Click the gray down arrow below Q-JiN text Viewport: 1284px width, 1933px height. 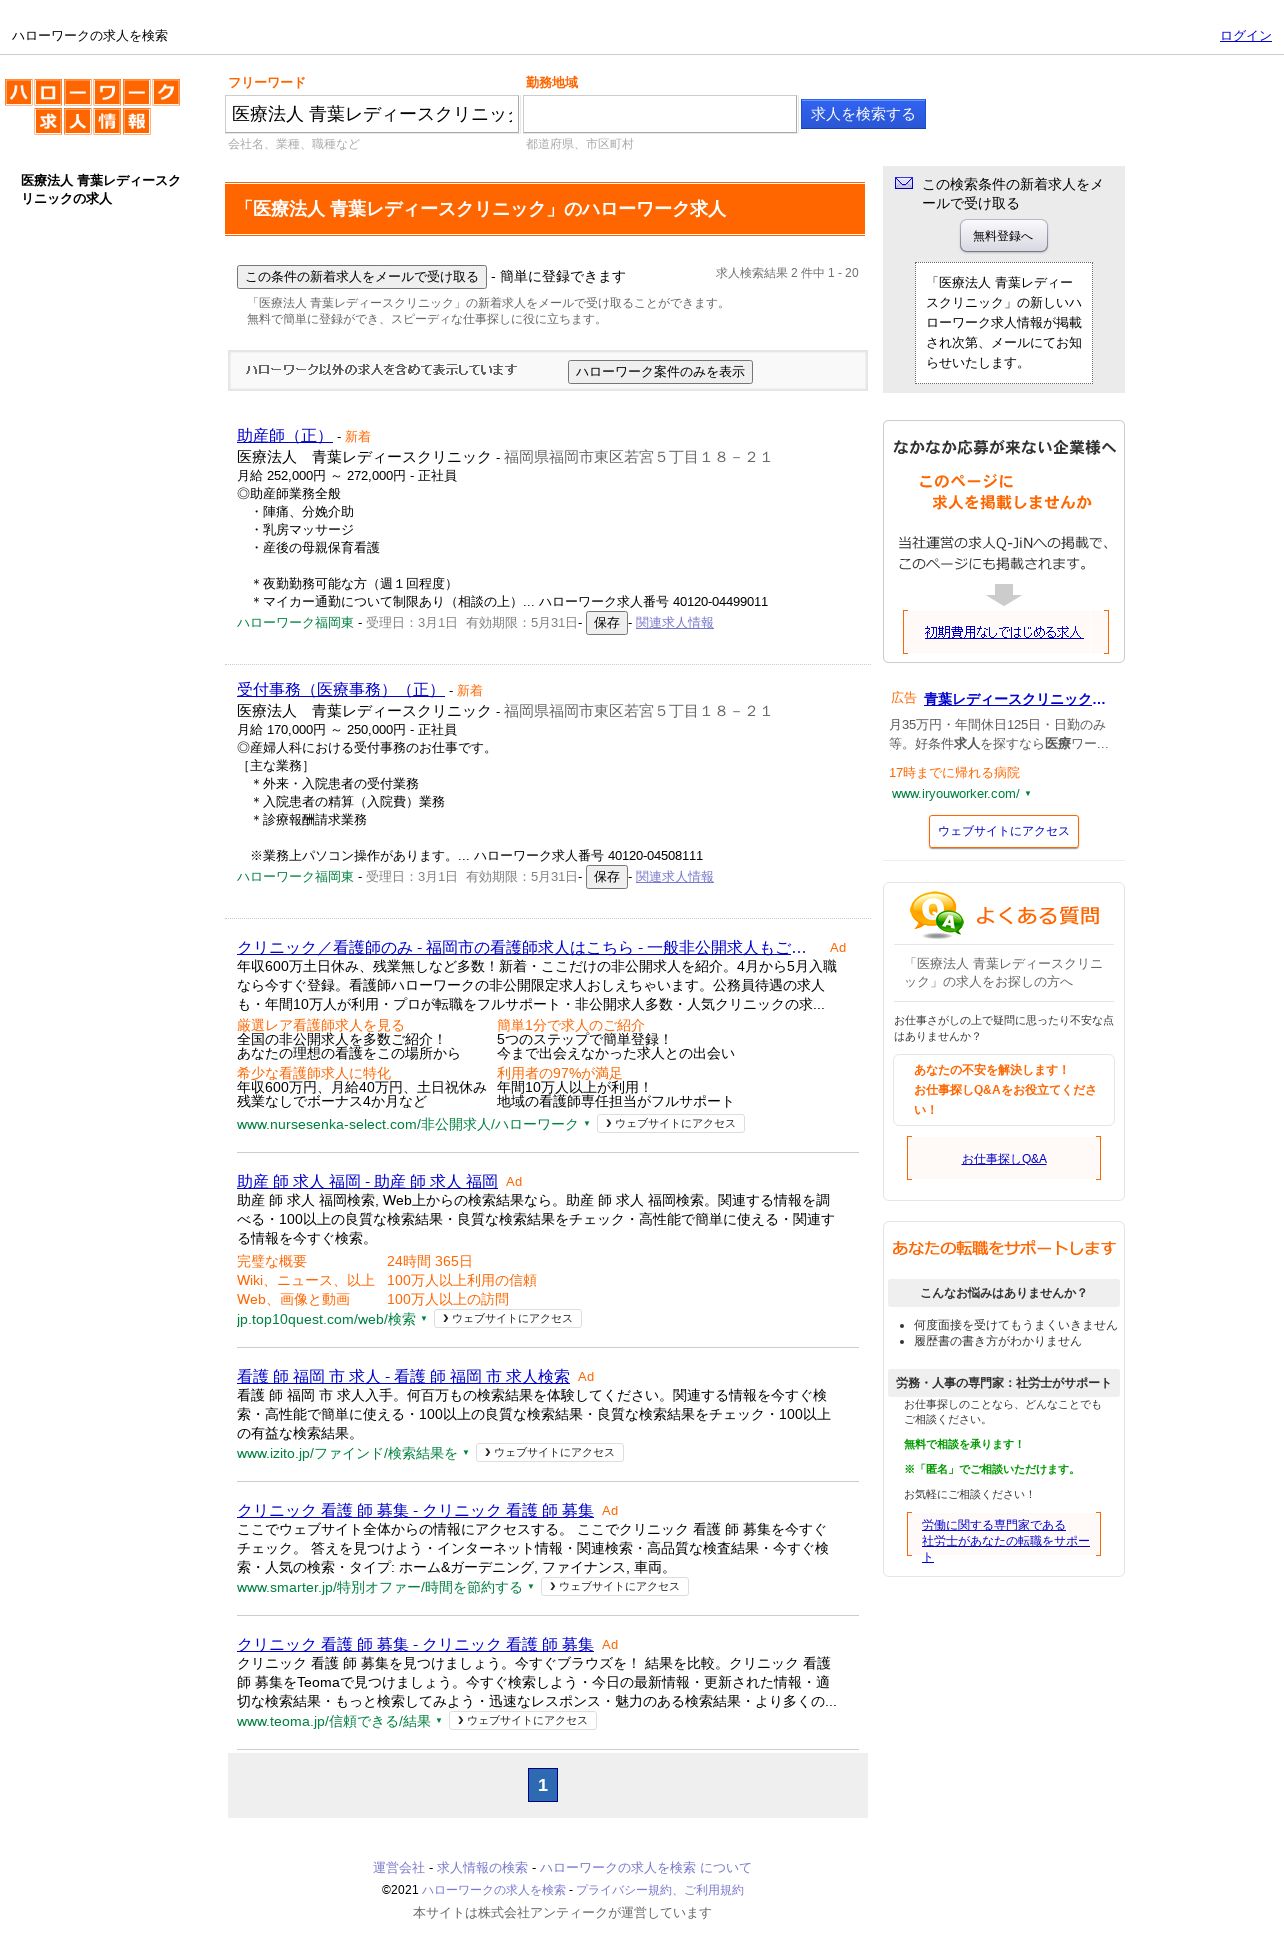(1003, 595)
